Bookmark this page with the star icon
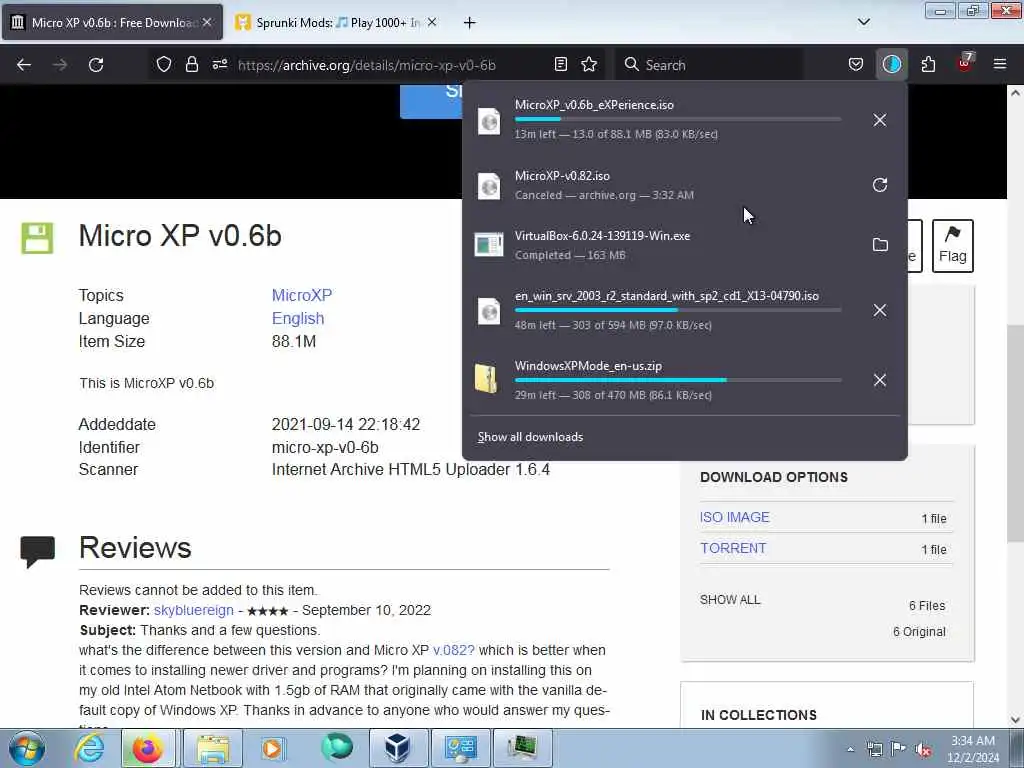 (x=589, y=65)
